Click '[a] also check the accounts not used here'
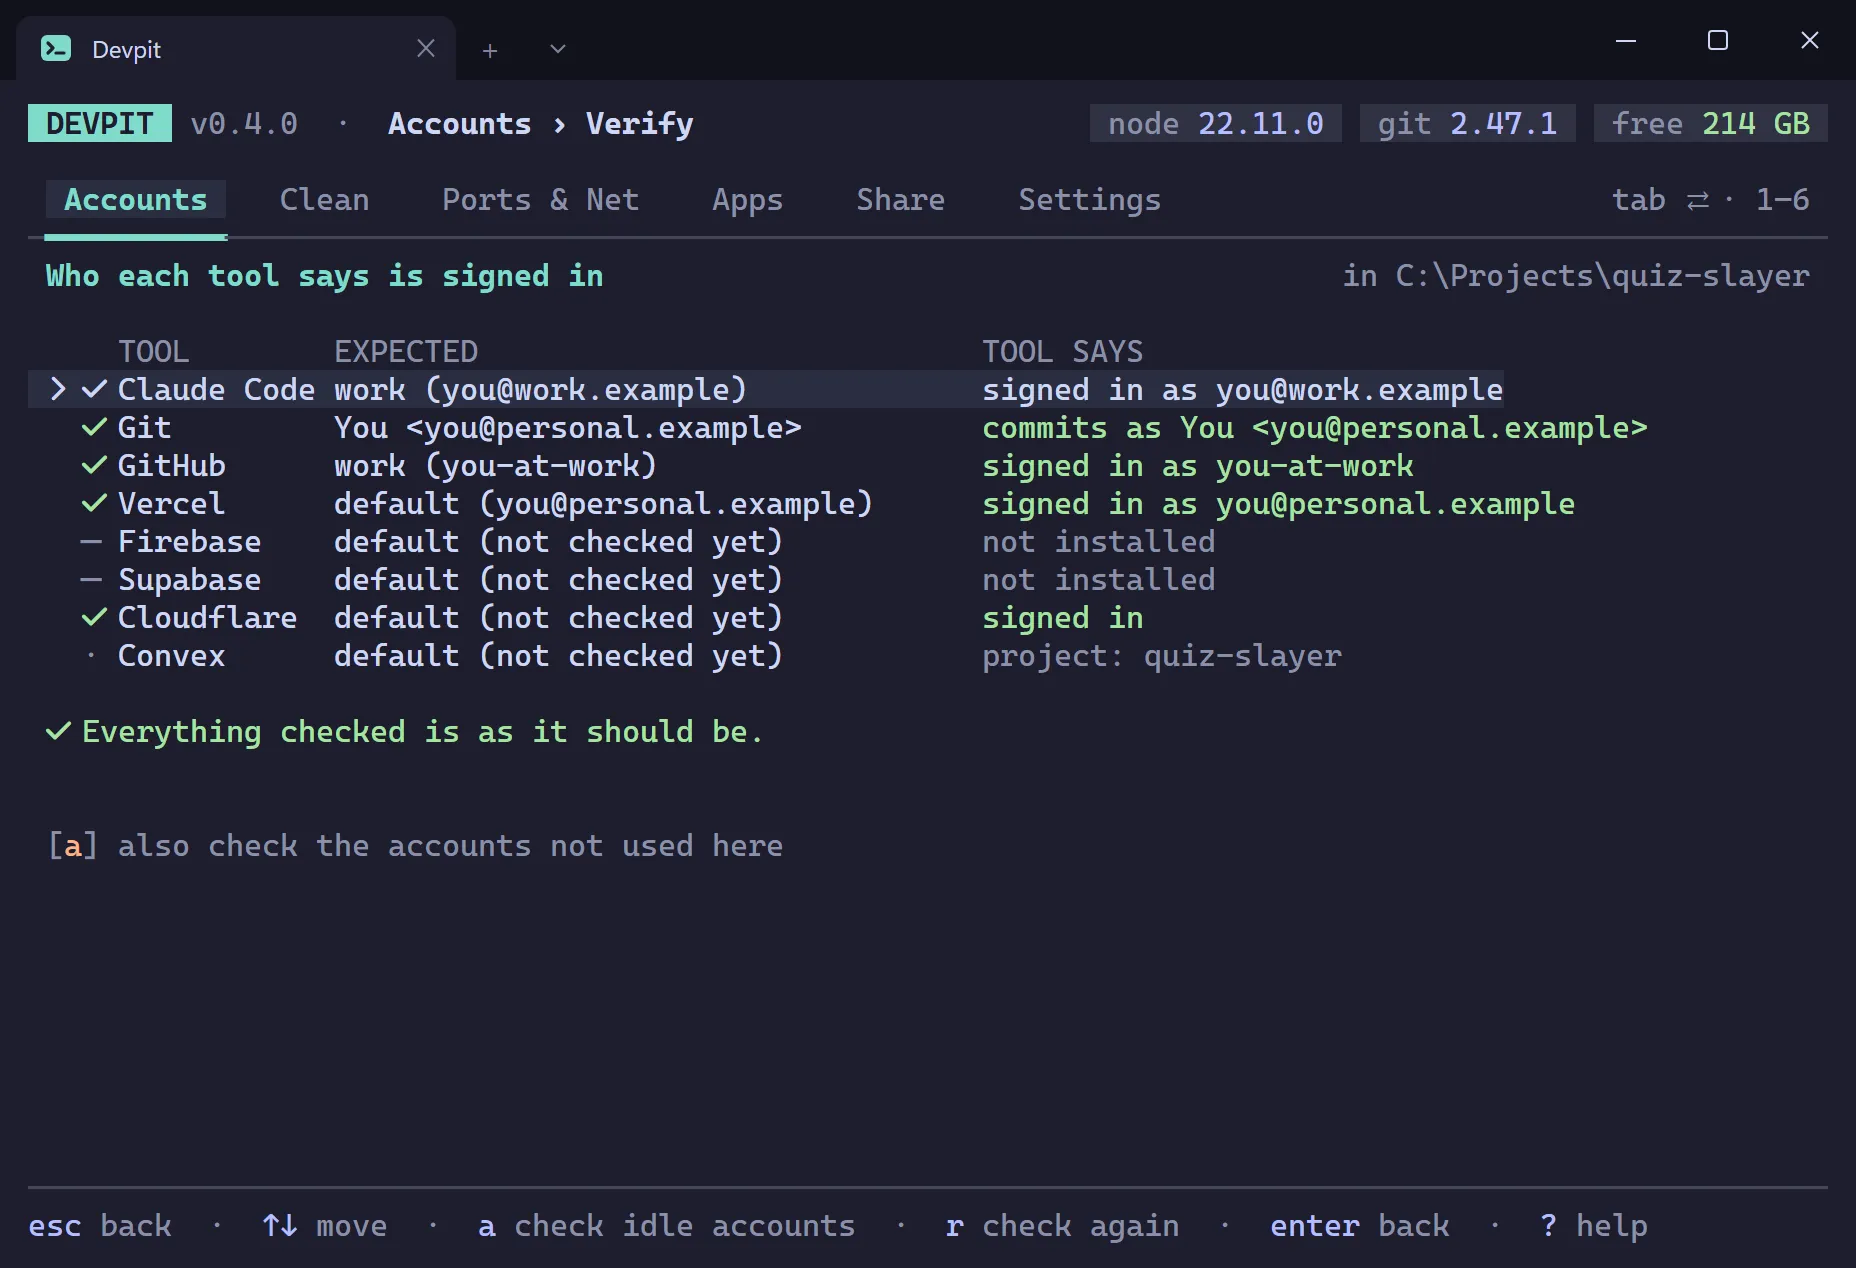 [415, 846]
